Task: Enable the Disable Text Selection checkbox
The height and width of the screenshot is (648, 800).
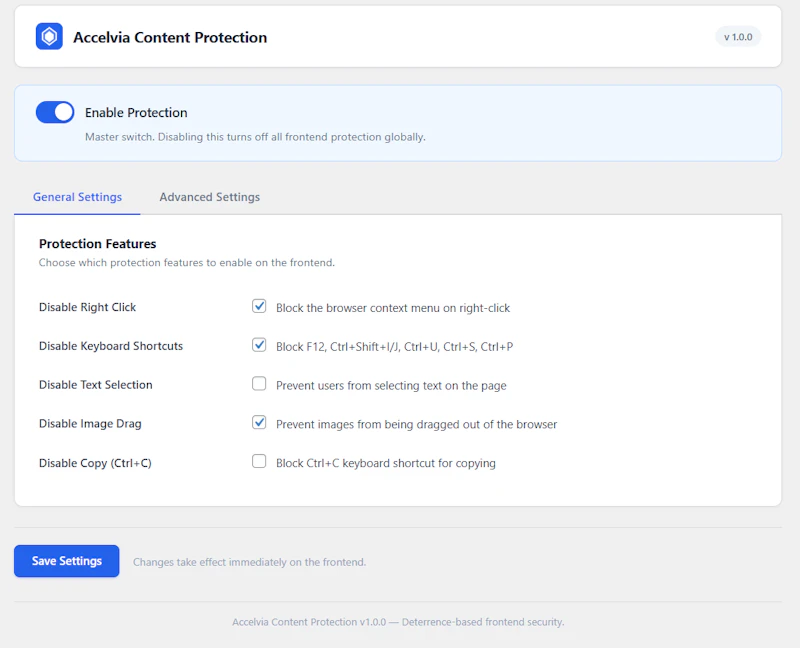Action: pyautogui.click(x=259, y=384)
